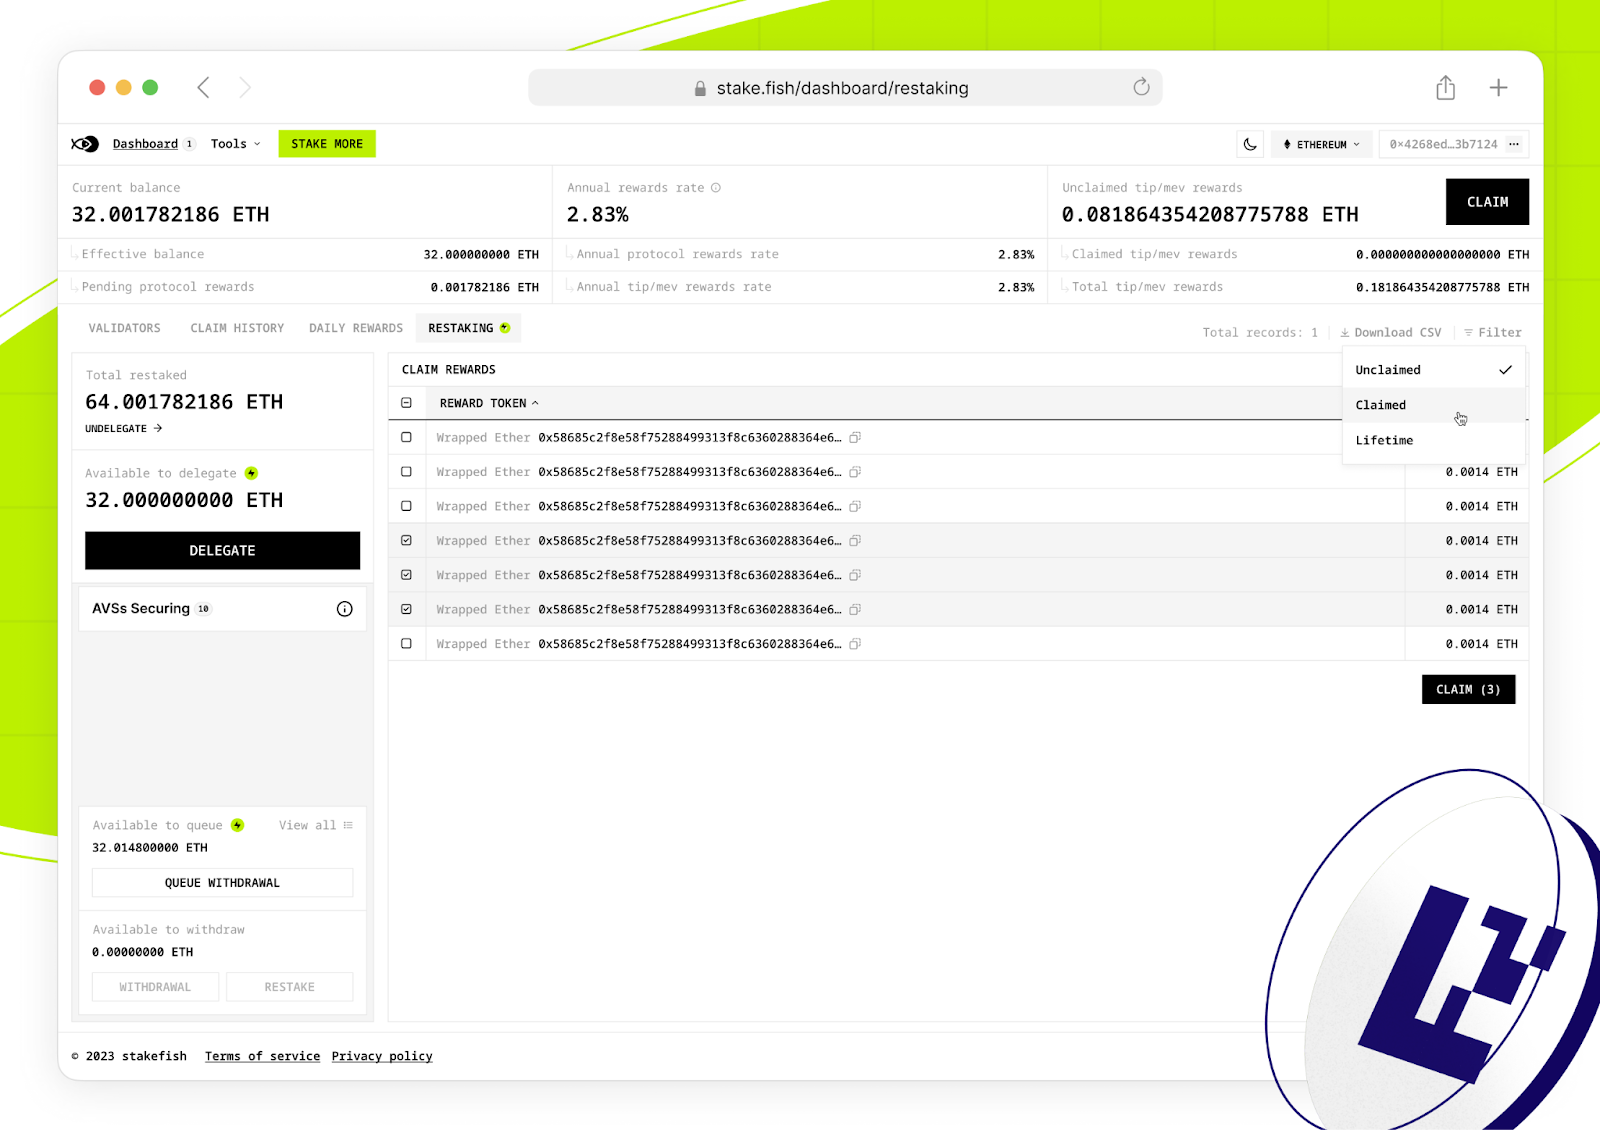Click the CLAIM (3) button
The image size is (1600, 1130).
pos(1468,689)
